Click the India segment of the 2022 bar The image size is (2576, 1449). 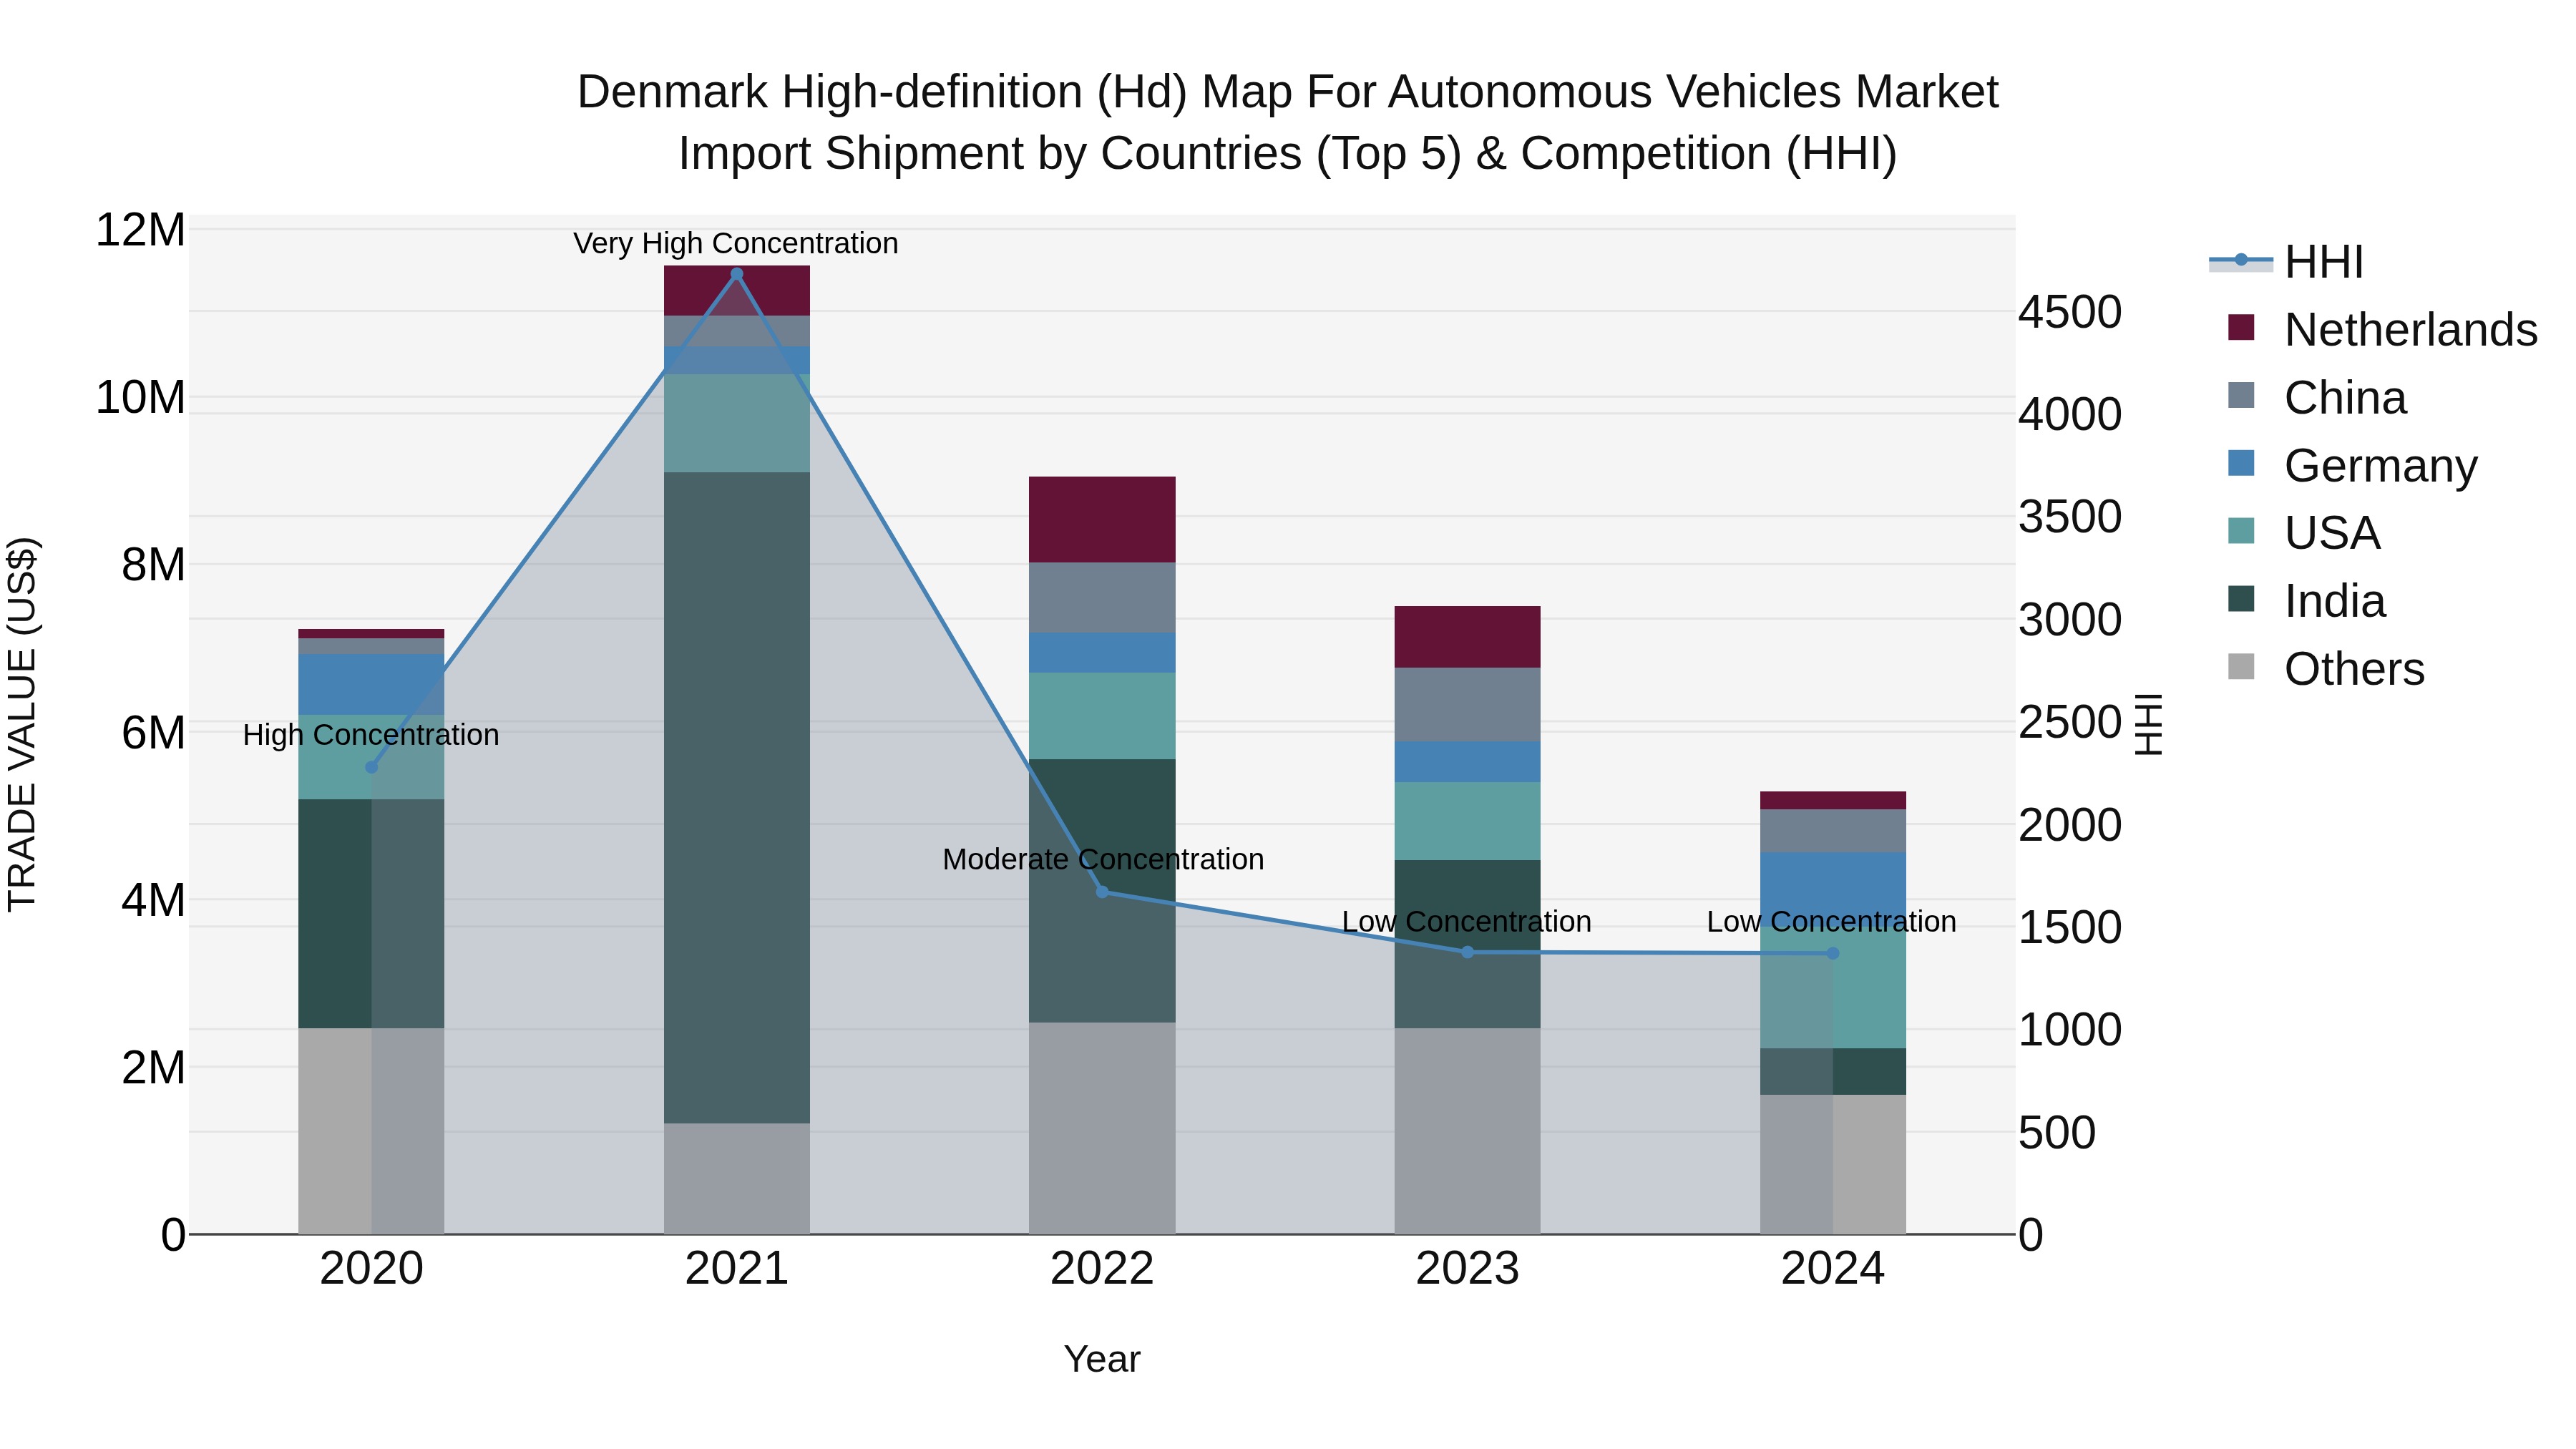pyautogui.click(x=1102, y=890)
